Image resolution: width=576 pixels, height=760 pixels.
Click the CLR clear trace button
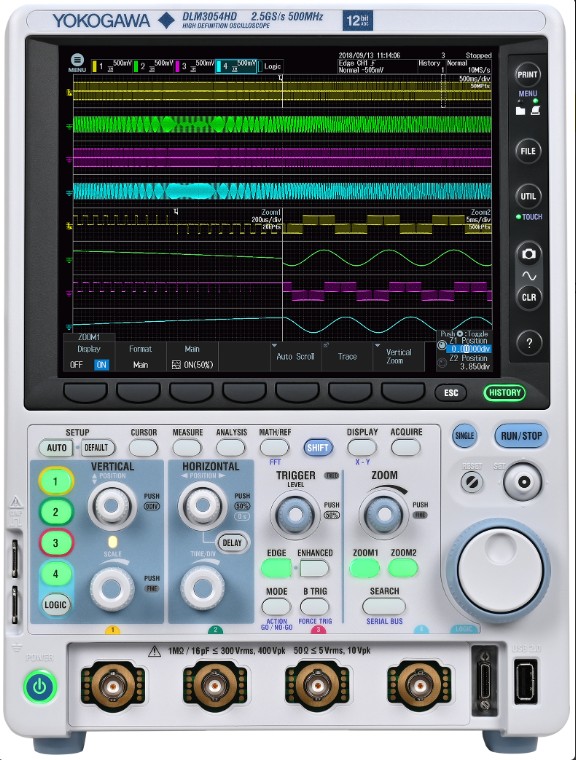click(528, 297)
